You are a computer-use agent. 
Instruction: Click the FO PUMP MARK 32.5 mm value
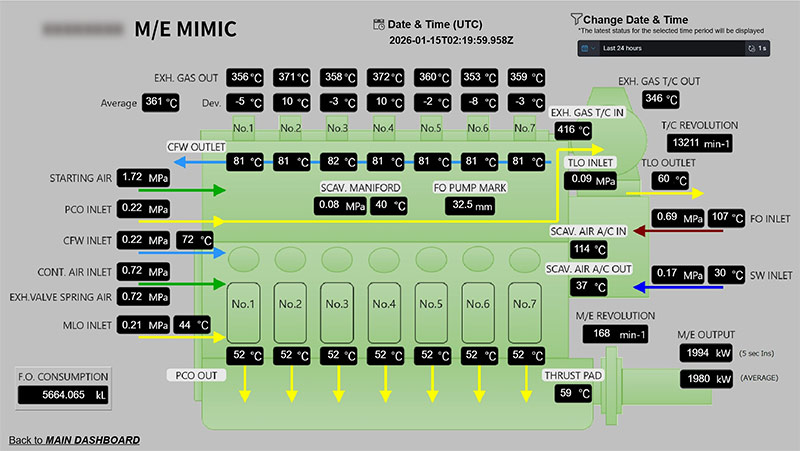[x=473, y=205]
